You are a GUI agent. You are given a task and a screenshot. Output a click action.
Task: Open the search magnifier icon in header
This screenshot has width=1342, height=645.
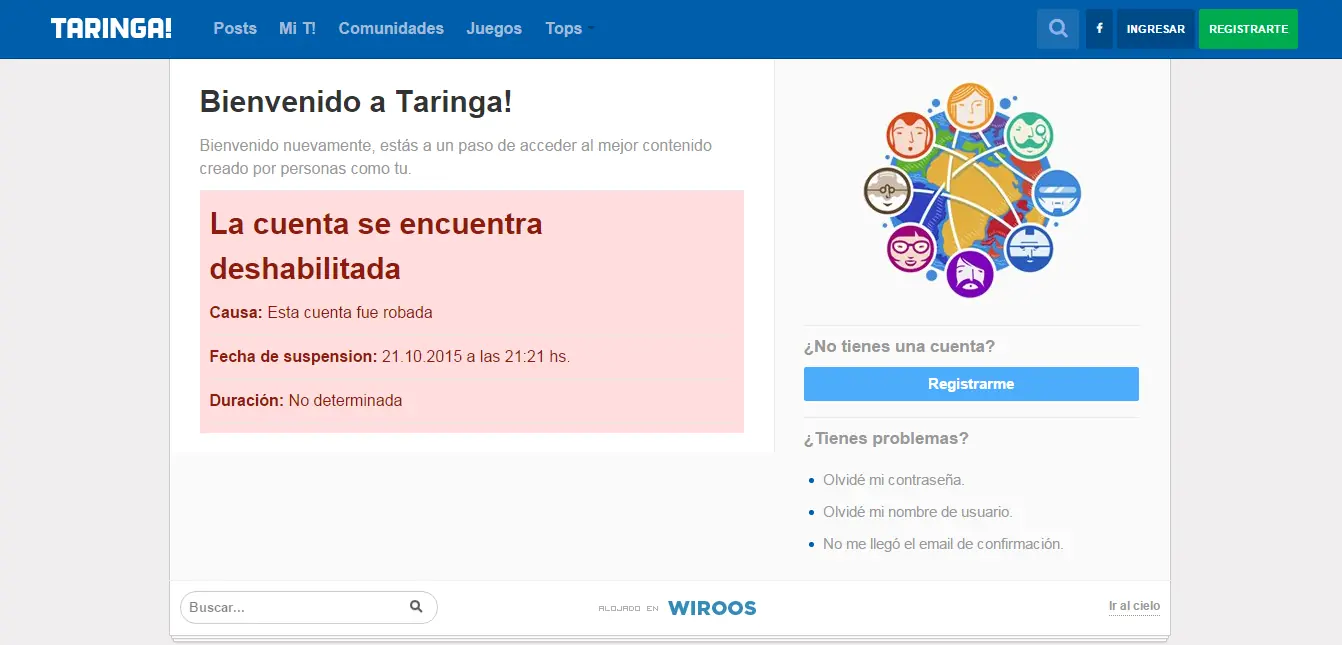coord(1058,29)
